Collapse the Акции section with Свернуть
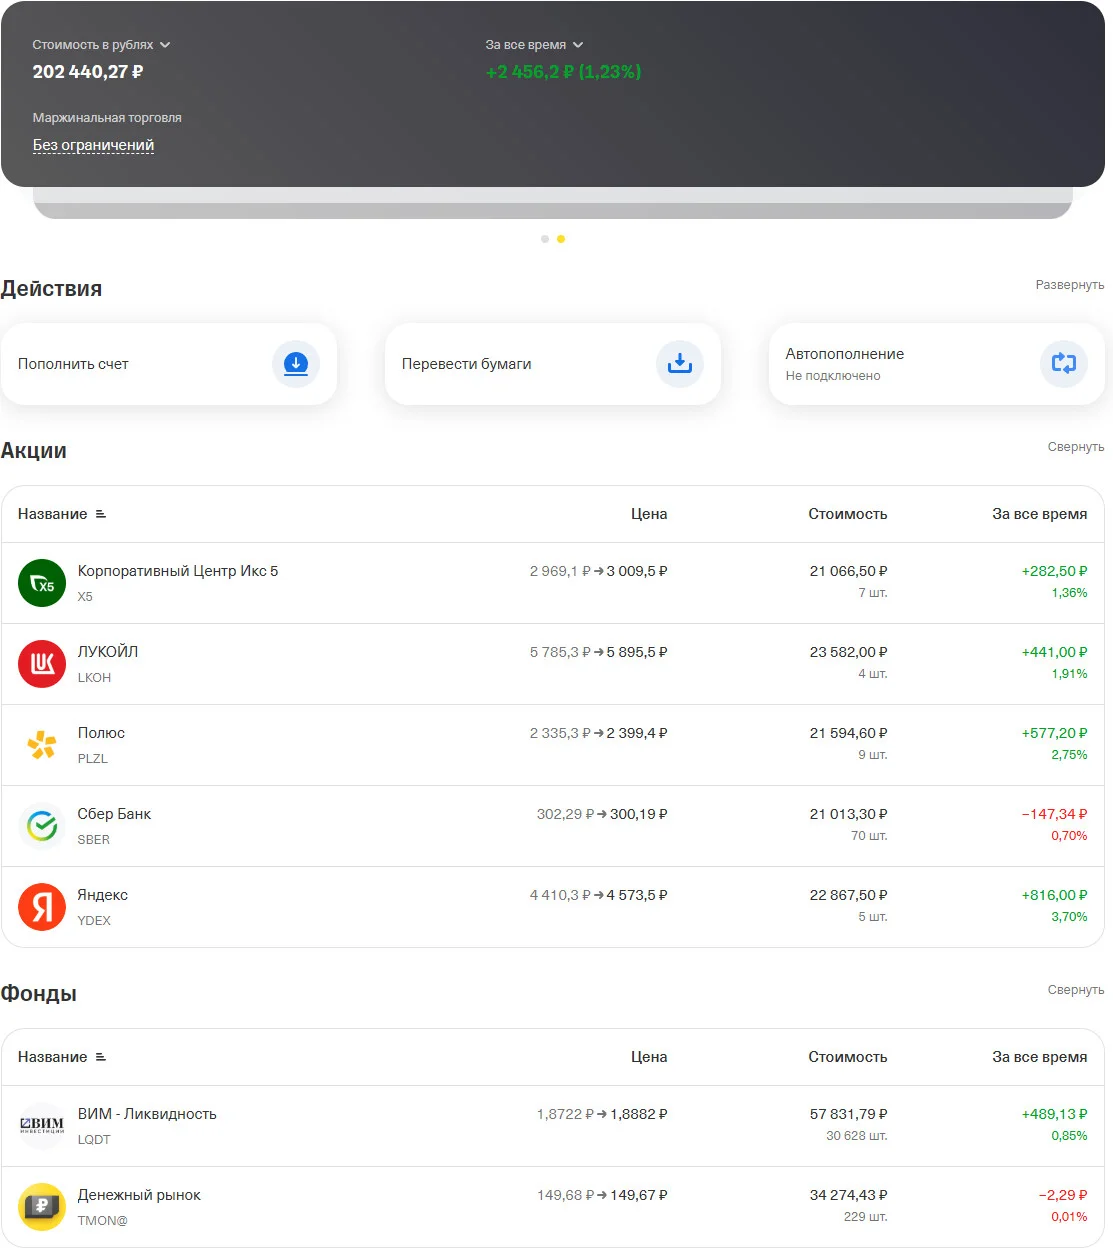Viewport: 1113px width, 1253px height. coord(1076,447)
